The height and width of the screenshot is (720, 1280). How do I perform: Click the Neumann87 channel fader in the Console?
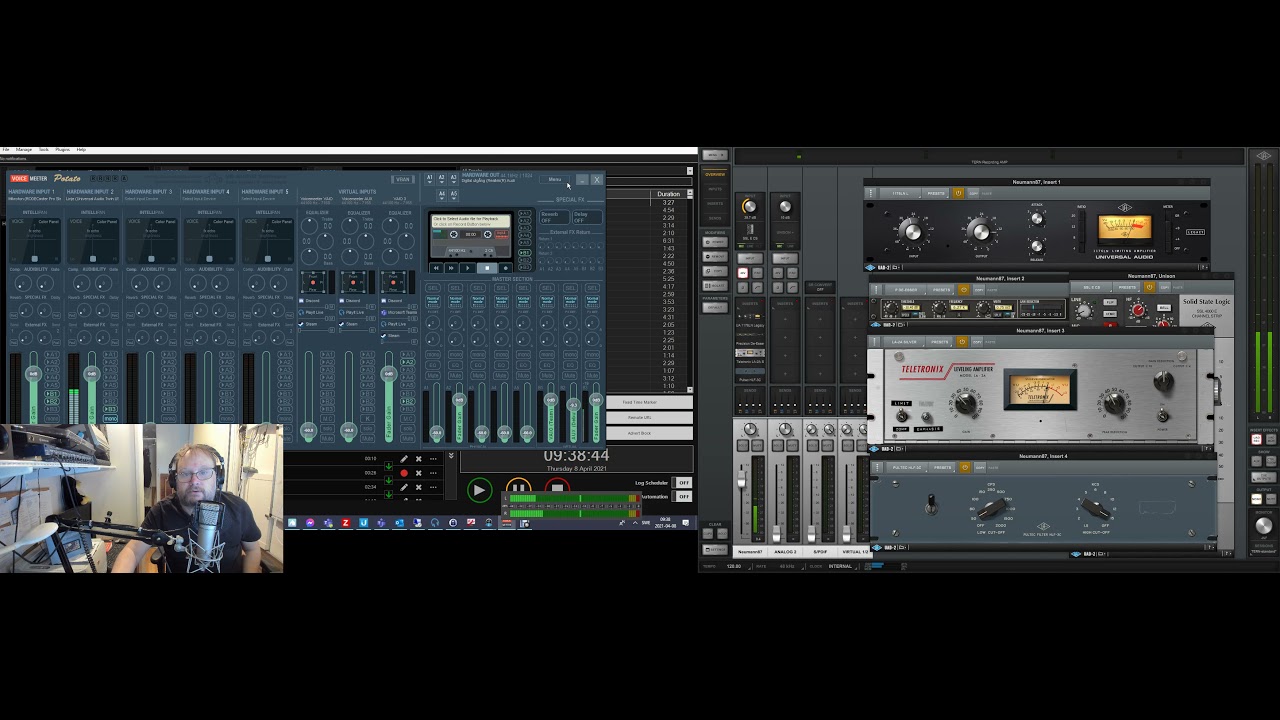[x=742, y=480]
